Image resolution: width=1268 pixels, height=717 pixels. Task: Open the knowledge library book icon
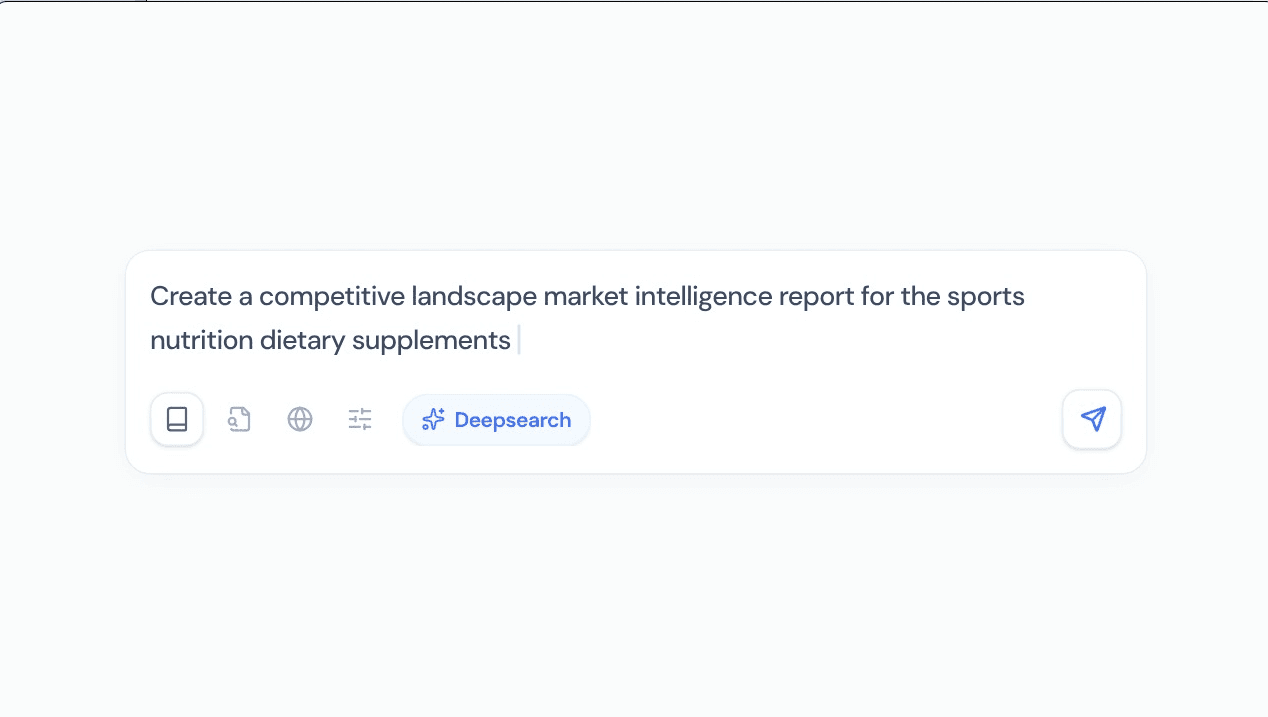coord(177,419)
